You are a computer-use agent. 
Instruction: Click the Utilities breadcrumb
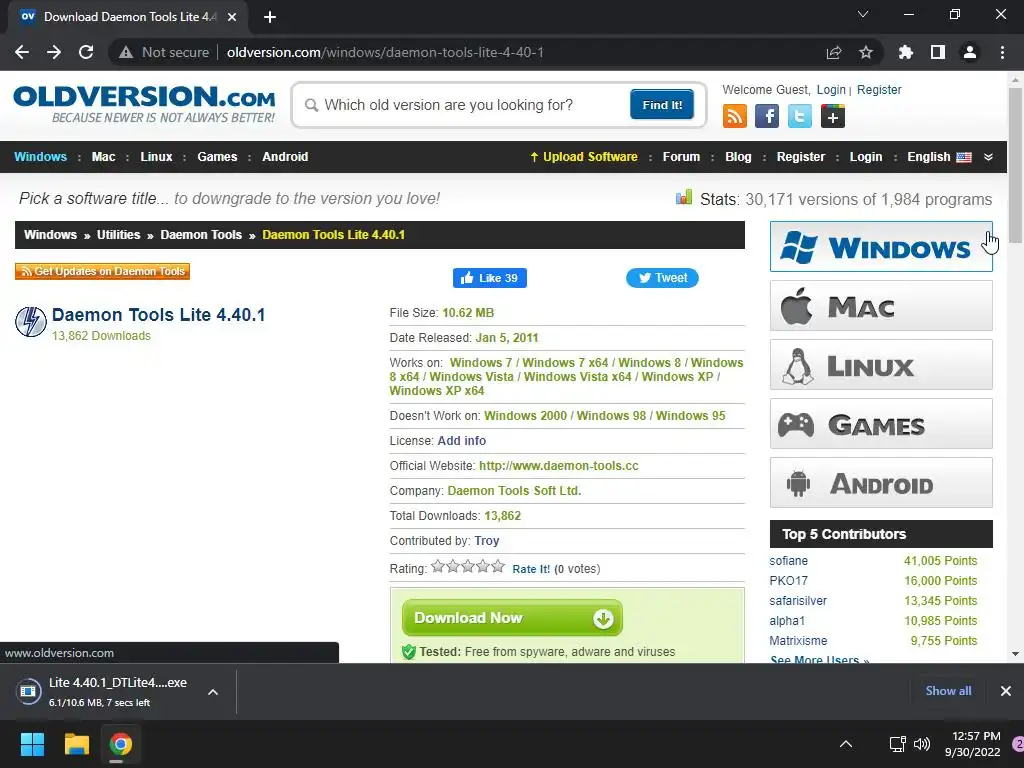(x=118, y=235)
